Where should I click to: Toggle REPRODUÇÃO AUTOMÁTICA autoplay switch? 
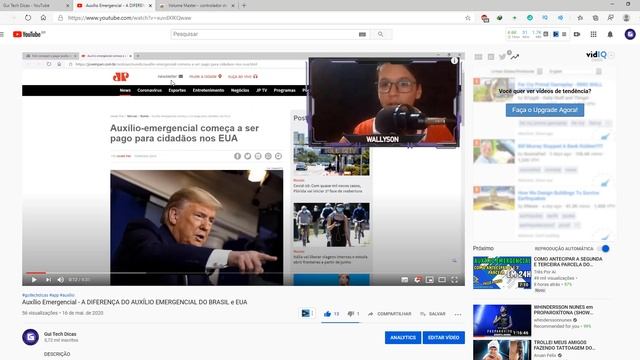click(604, 248)
